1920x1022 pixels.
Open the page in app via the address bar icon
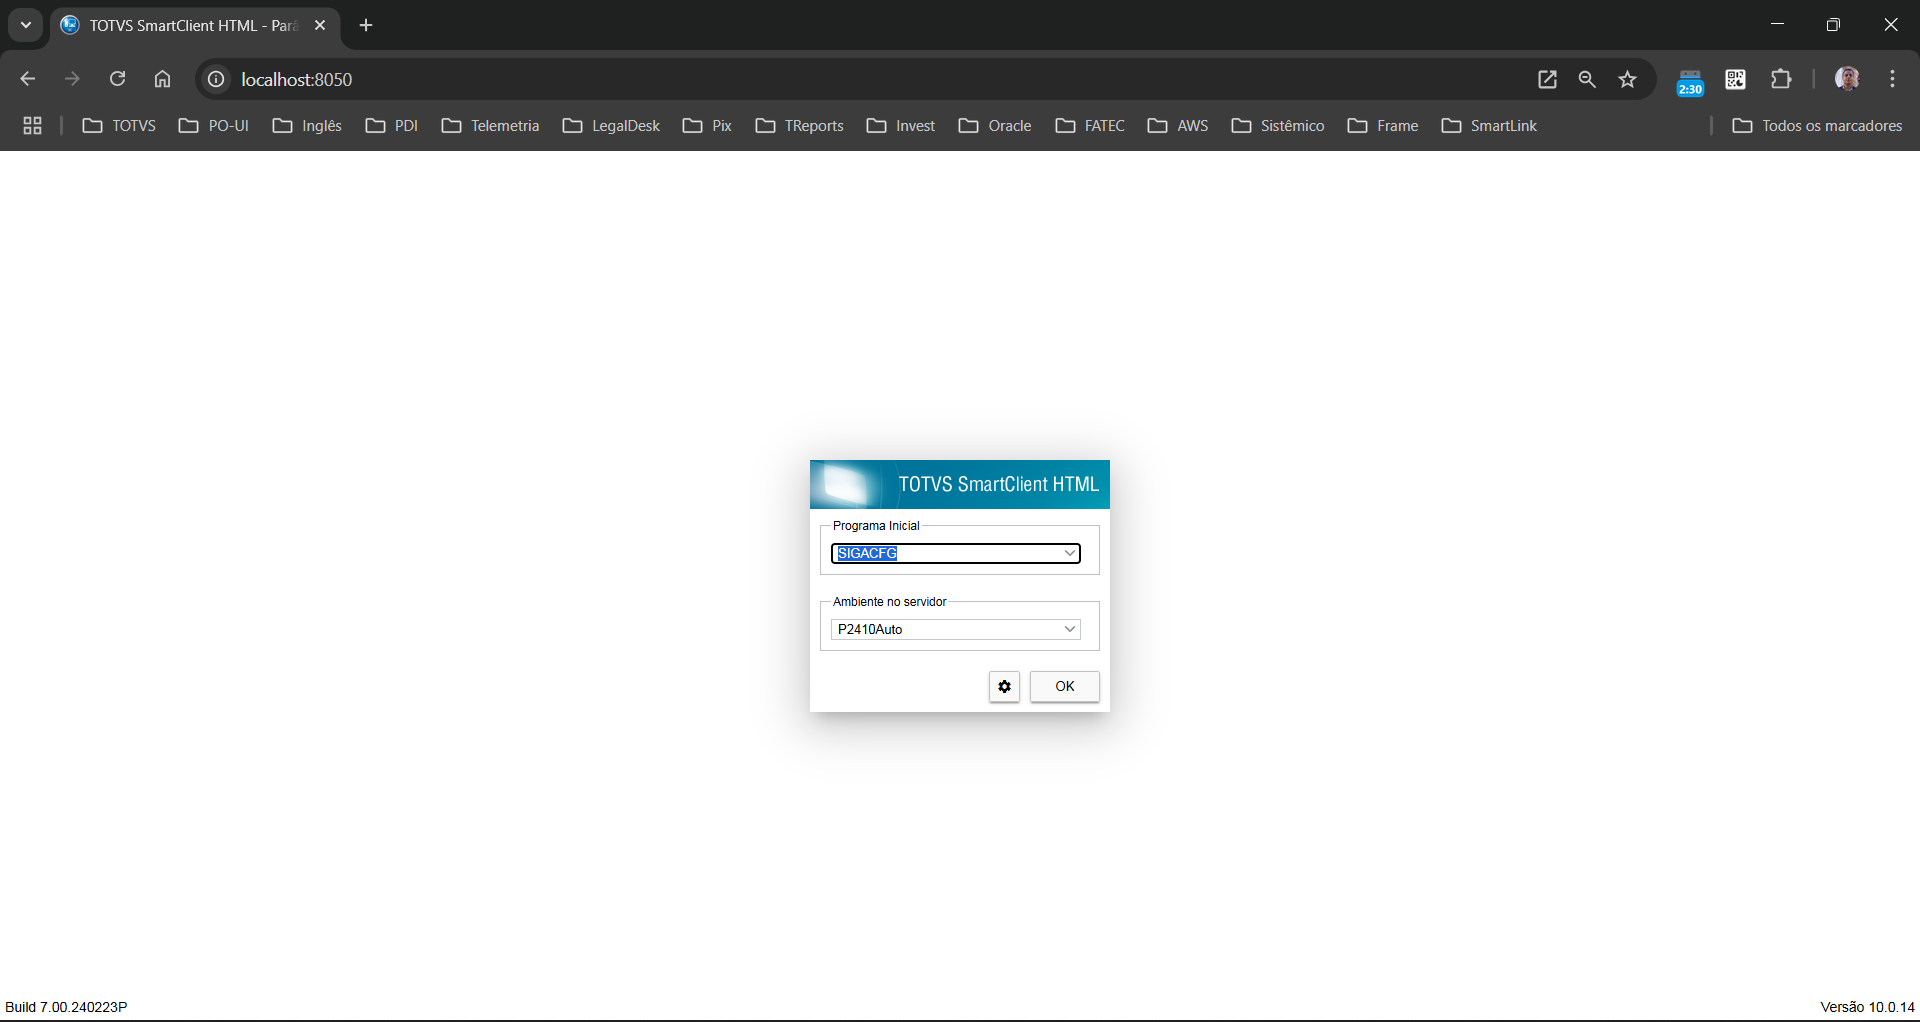1547,79
